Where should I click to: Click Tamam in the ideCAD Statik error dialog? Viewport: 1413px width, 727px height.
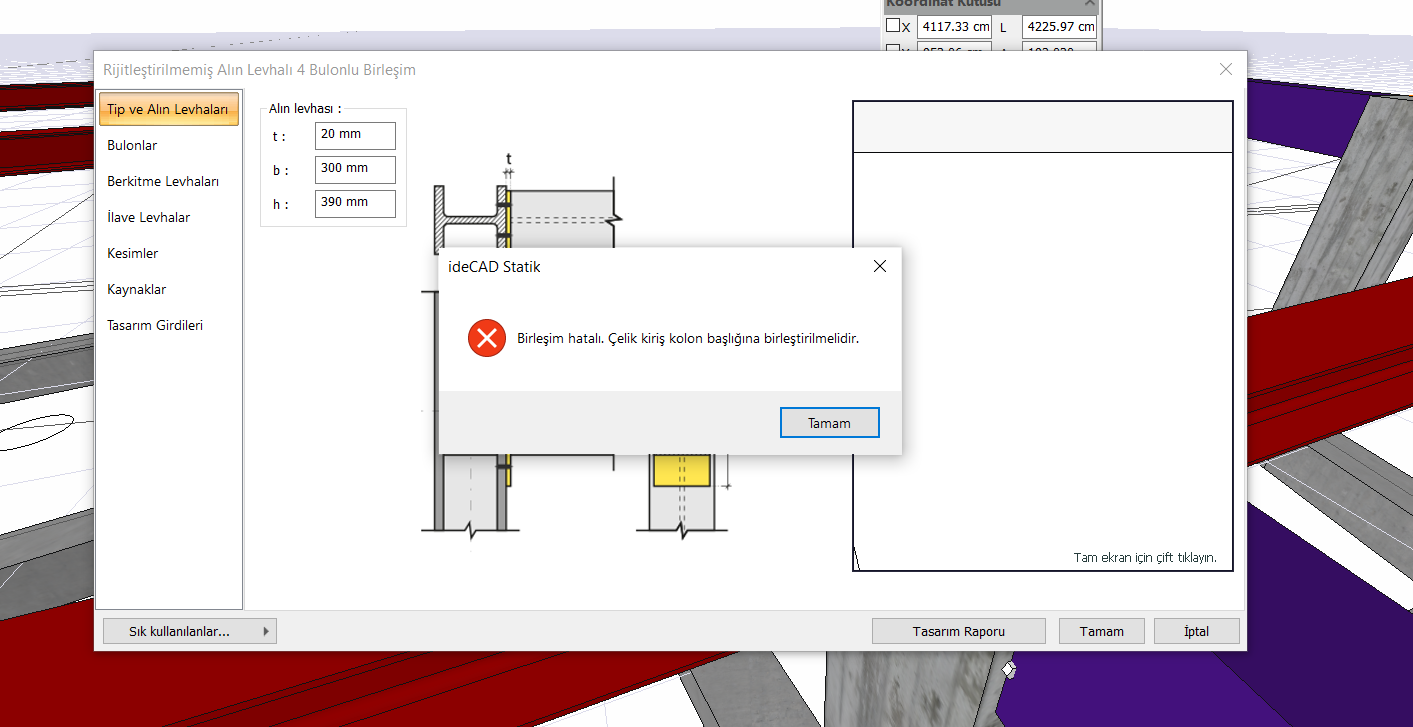coord(829,423)
